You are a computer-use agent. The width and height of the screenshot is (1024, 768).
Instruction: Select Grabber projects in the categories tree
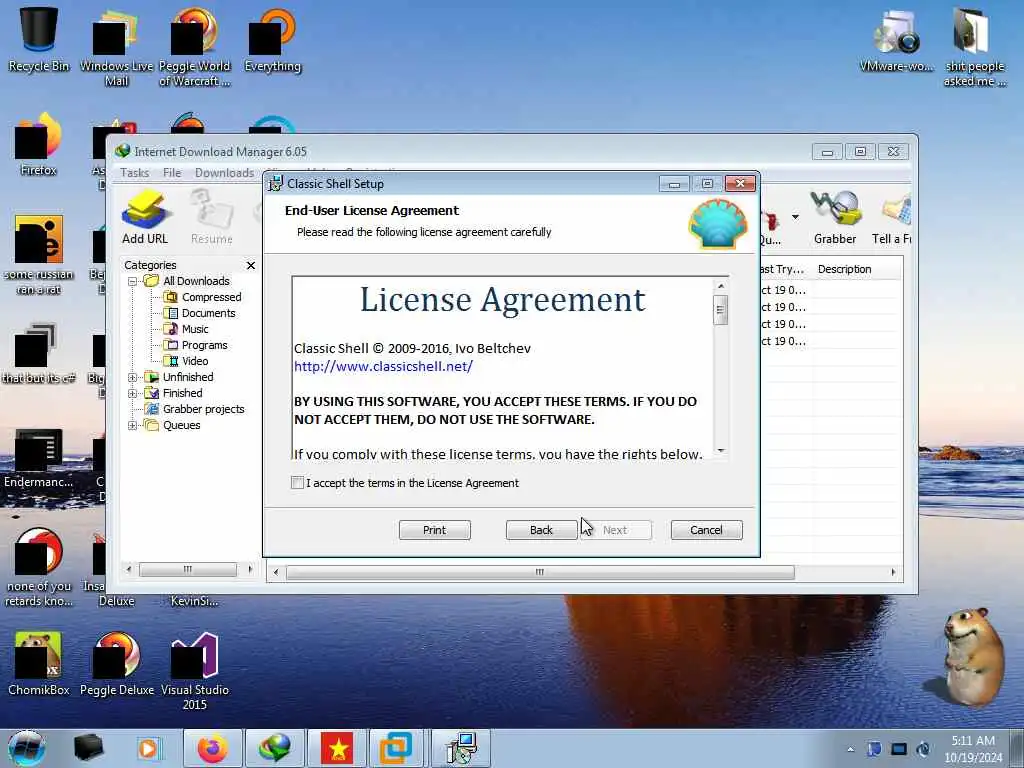point(203,409)
